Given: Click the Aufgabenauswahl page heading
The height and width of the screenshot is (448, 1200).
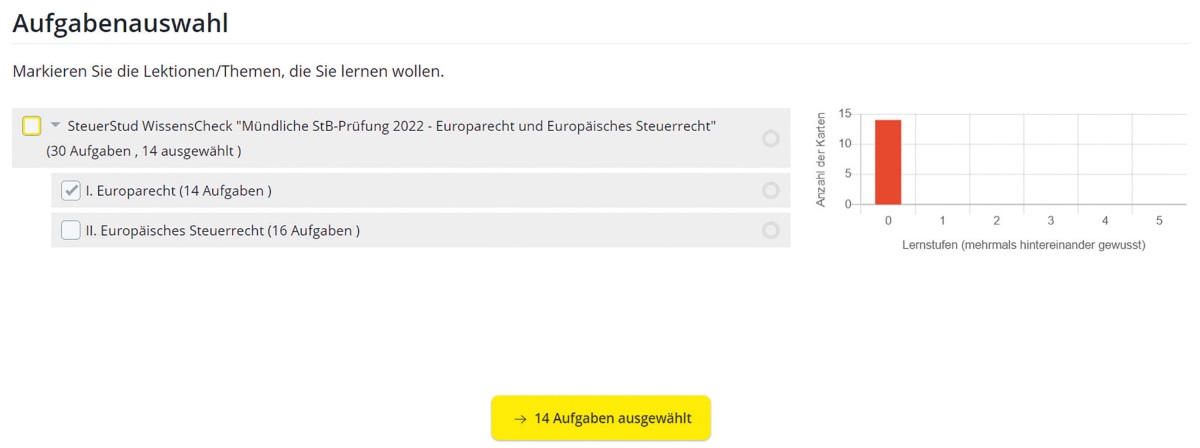Looking at the screenshot, I should pos(120,23).
